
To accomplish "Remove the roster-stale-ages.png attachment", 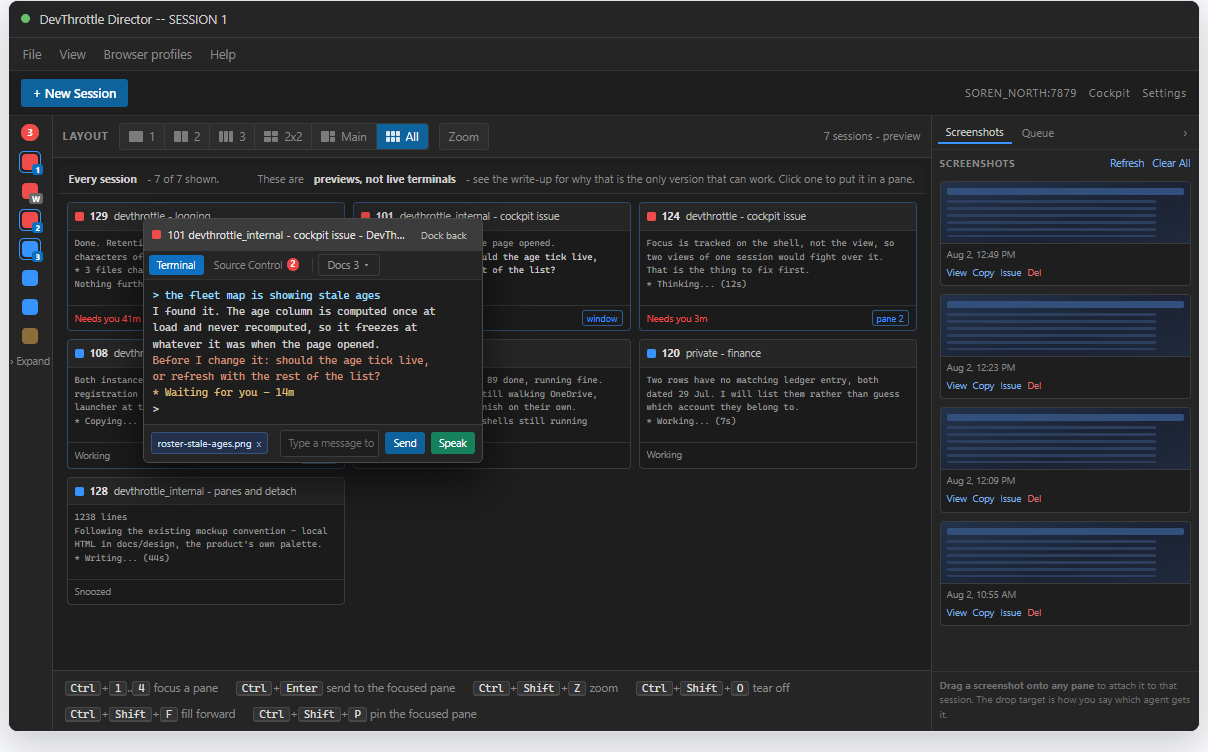I will (x=259, y=443).
